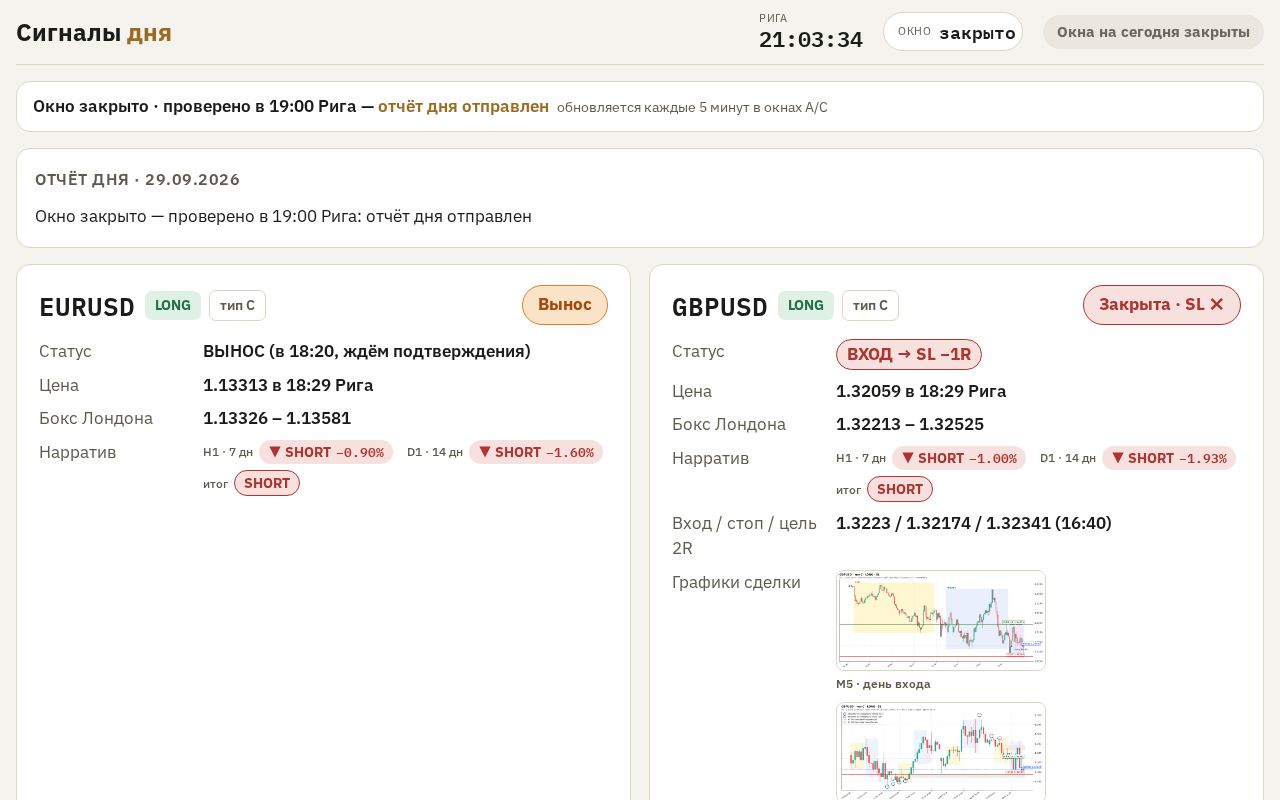The image size is (1280, 800).
Task: Click the "Вход / стоп / цель 2R" label
Action: tap(745, 536)
